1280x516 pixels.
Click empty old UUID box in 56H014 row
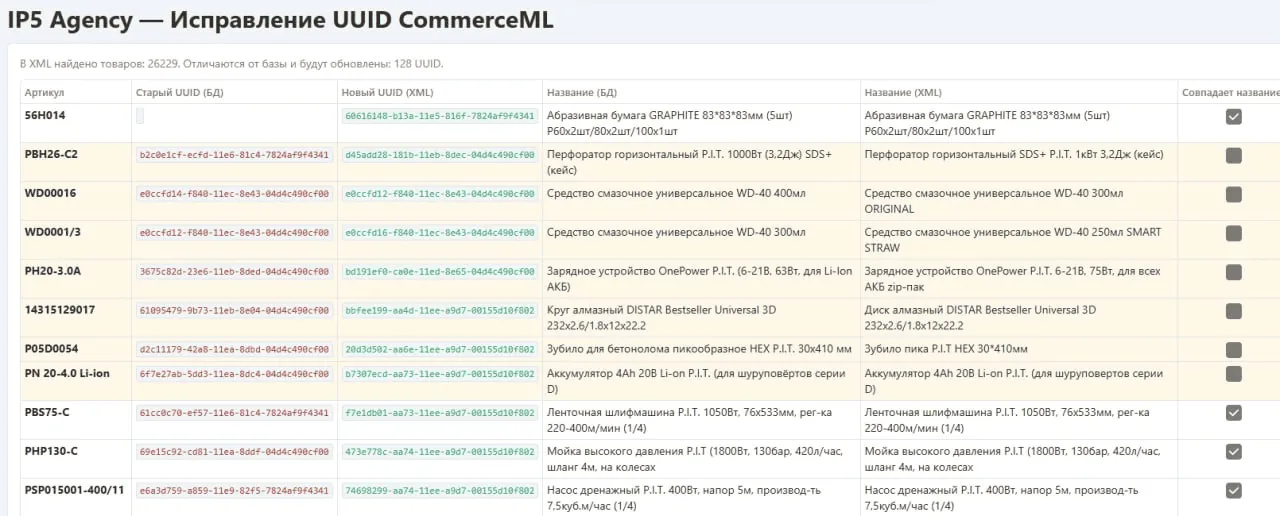pyautogui.click(x=140, y=116)
